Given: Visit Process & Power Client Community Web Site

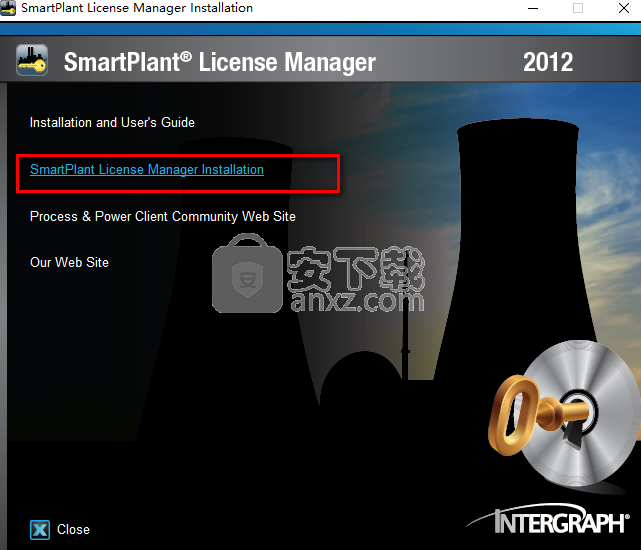Looking at the screenshot, I should (163, 216).
